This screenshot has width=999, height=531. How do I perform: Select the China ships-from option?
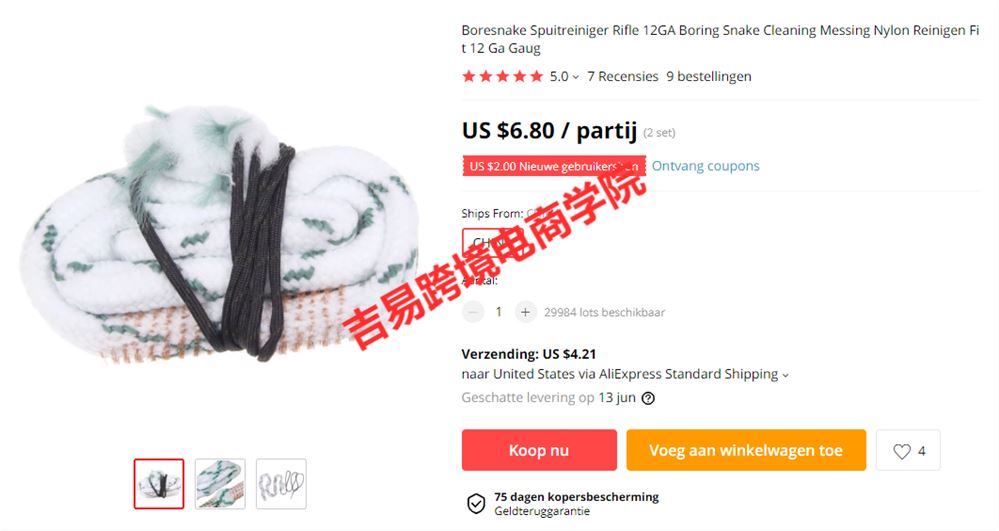pos(484,242)
